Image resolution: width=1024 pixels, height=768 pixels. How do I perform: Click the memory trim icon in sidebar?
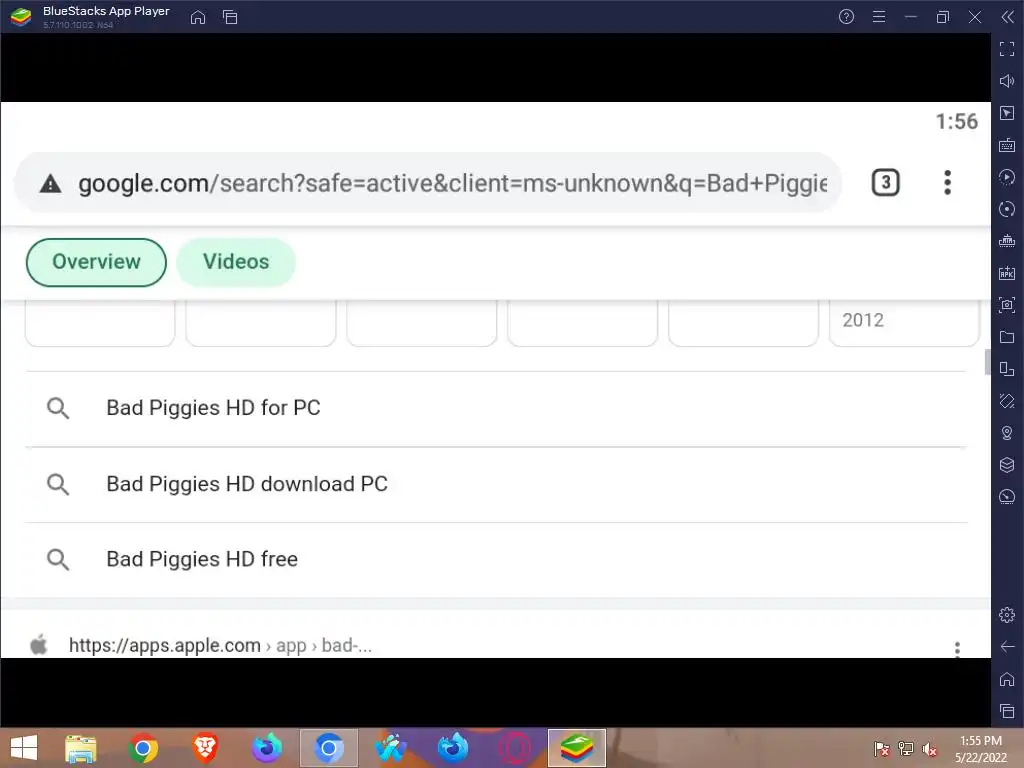(x=1007, y=241)
